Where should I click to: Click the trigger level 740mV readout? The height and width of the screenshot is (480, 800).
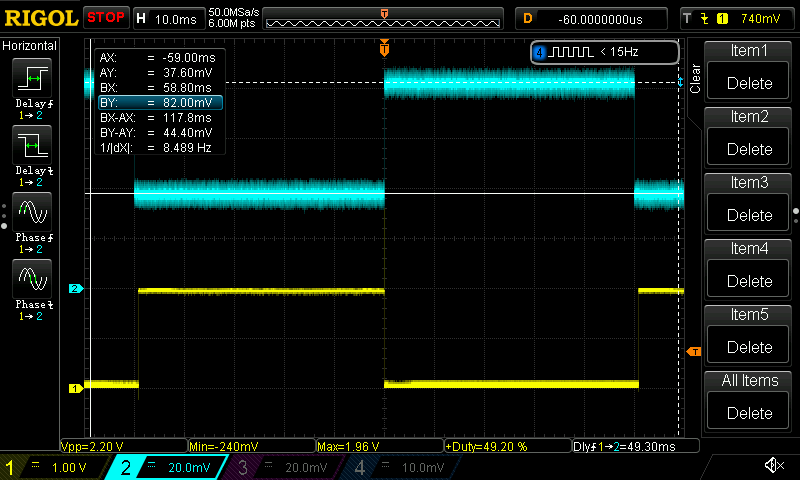coord(760,19)
